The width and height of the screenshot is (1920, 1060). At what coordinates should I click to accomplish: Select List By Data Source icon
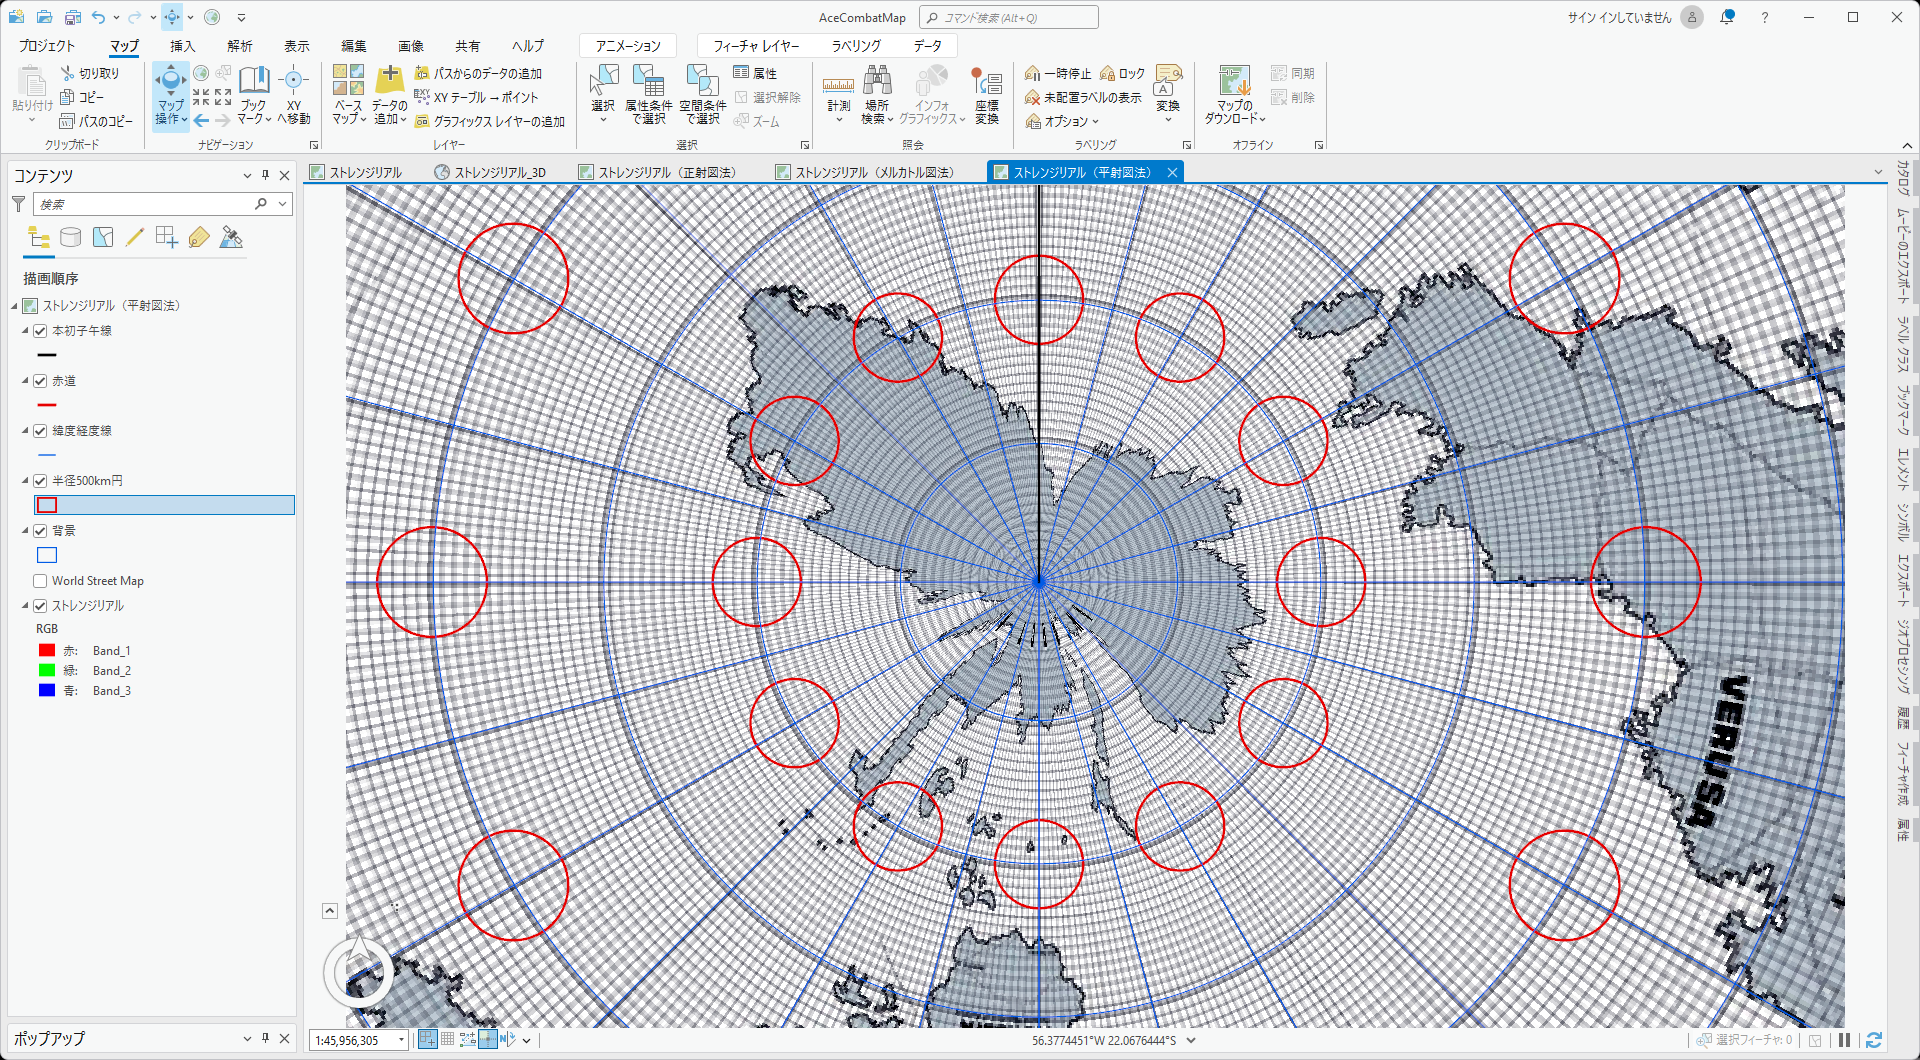(x=70, y=237)
